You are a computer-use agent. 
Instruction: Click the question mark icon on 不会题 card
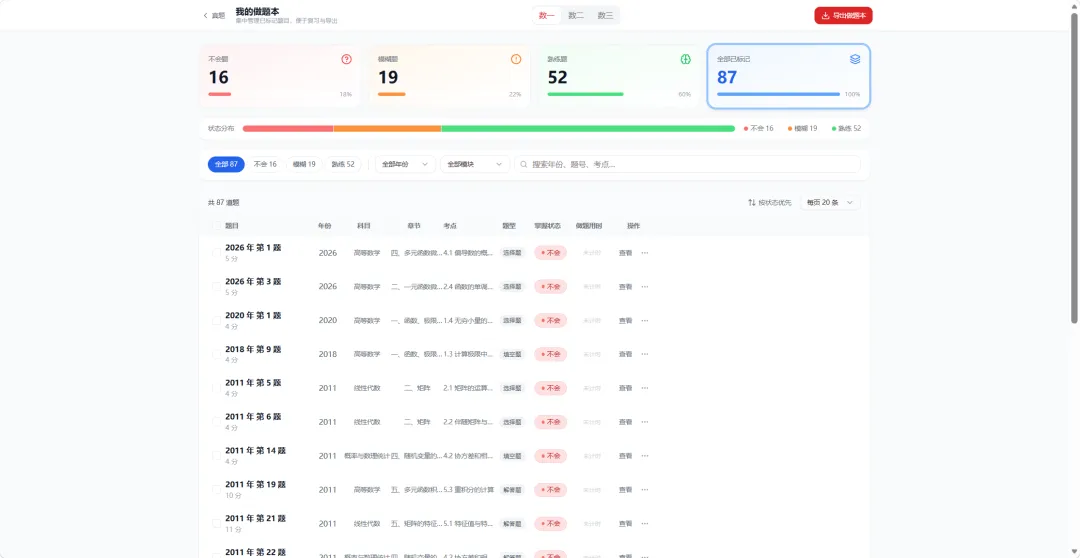click(346, 59)
